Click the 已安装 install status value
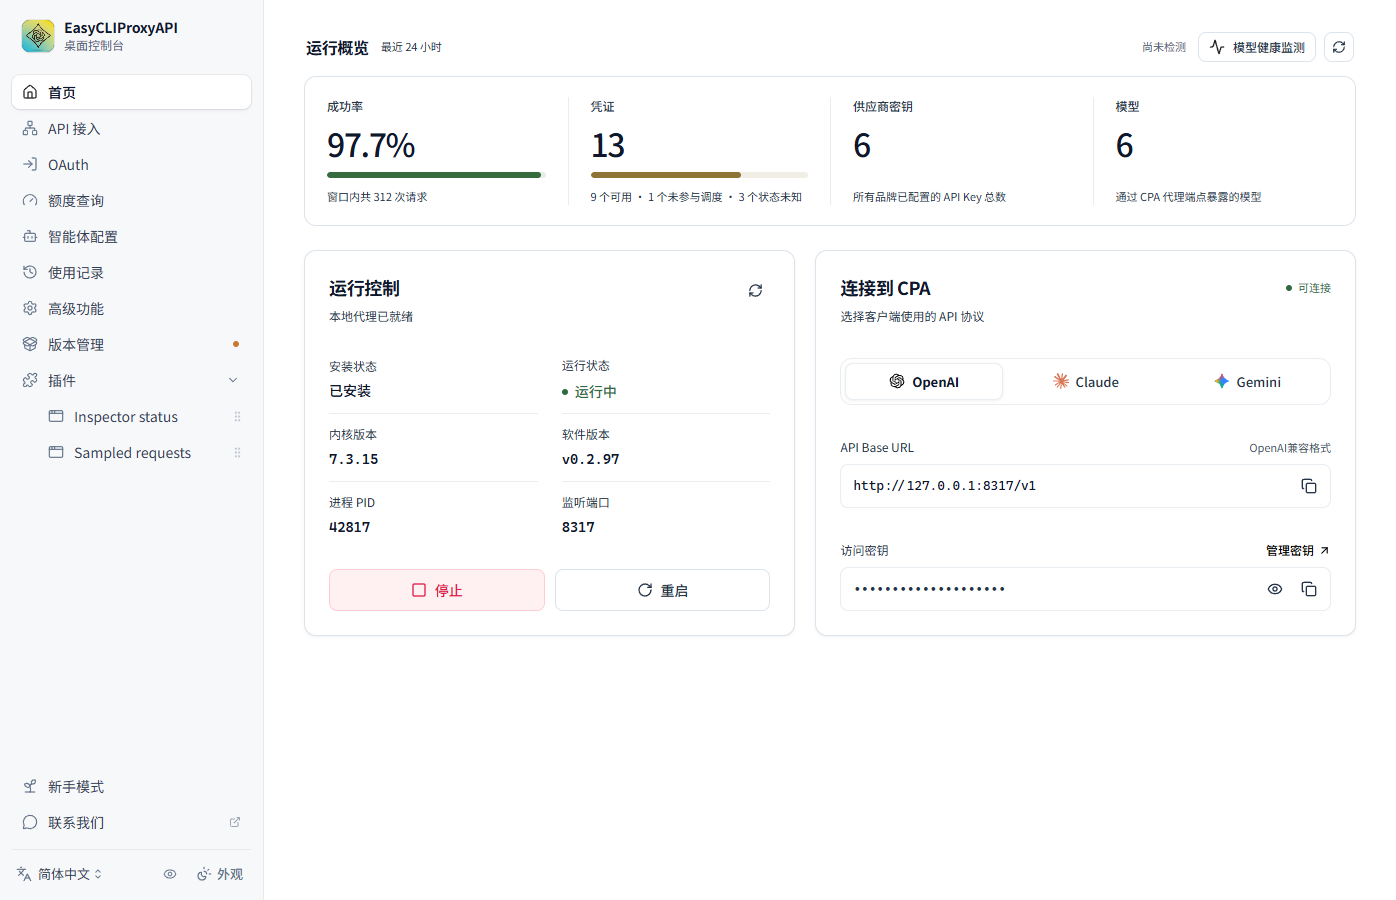1396x900 pixels. pyautogui.click(x=350, y=391)
